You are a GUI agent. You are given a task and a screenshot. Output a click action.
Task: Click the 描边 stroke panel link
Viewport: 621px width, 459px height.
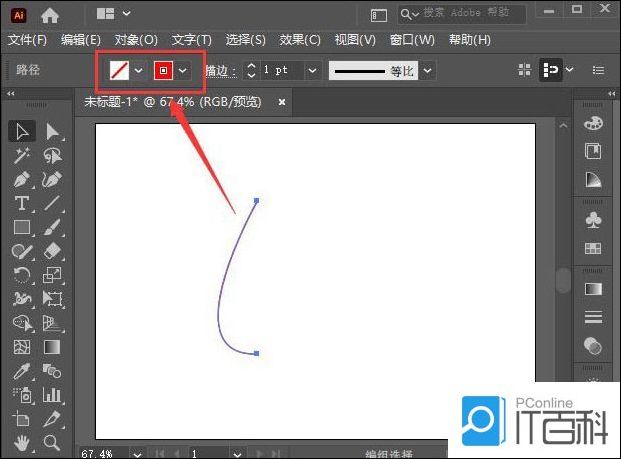point(220,71)
